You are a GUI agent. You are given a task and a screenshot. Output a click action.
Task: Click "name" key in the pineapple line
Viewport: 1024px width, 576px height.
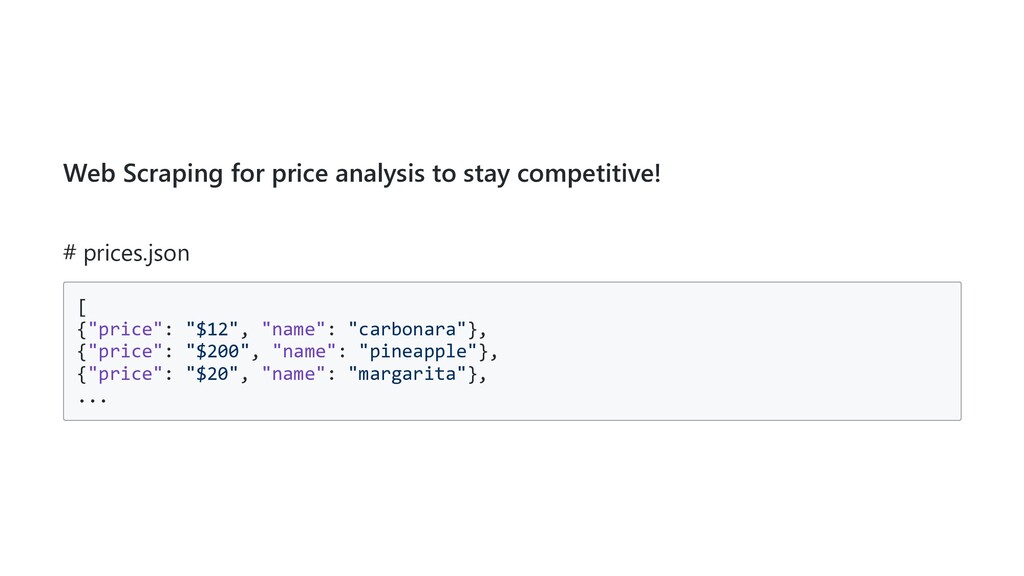(x=304, y=351)
